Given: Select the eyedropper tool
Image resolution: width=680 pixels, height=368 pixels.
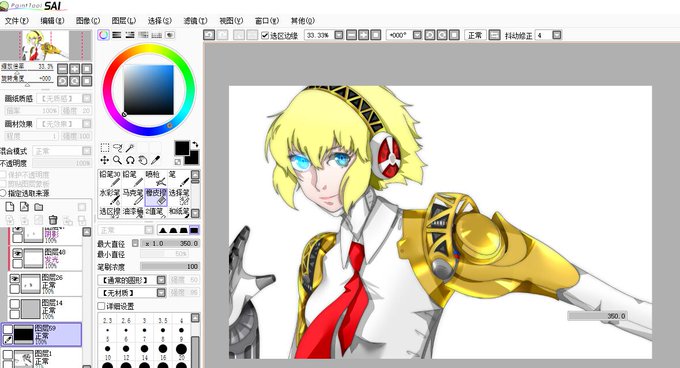Looking at the screenshot, I should (155, 160).
